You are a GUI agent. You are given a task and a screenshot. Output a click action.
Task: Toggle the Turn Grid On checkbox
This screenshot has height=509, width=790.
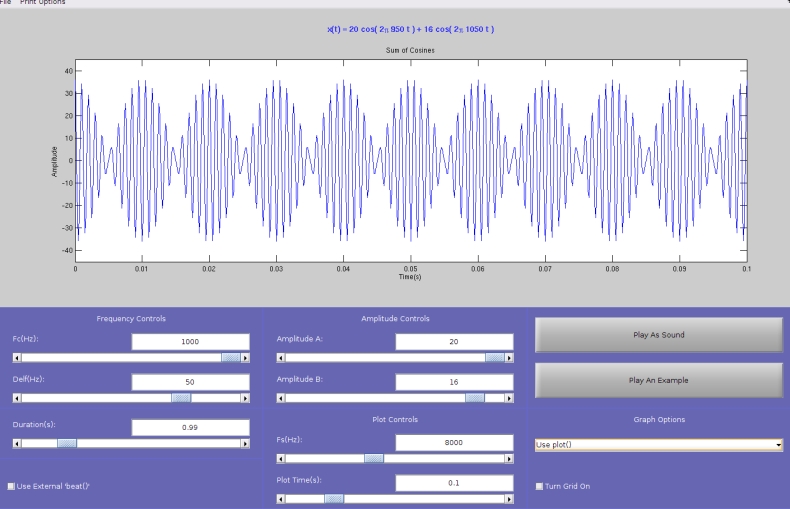pyautogui.click(x=540, y=486)
